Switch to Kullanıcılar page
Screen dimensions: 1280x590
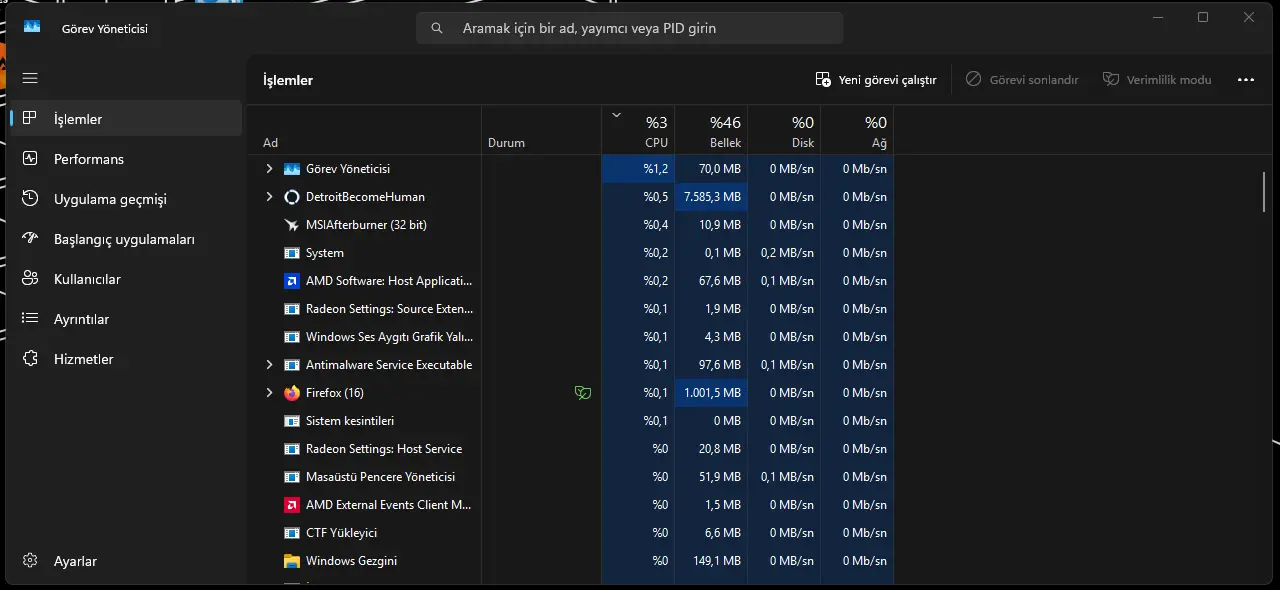[x=126, y=279]
